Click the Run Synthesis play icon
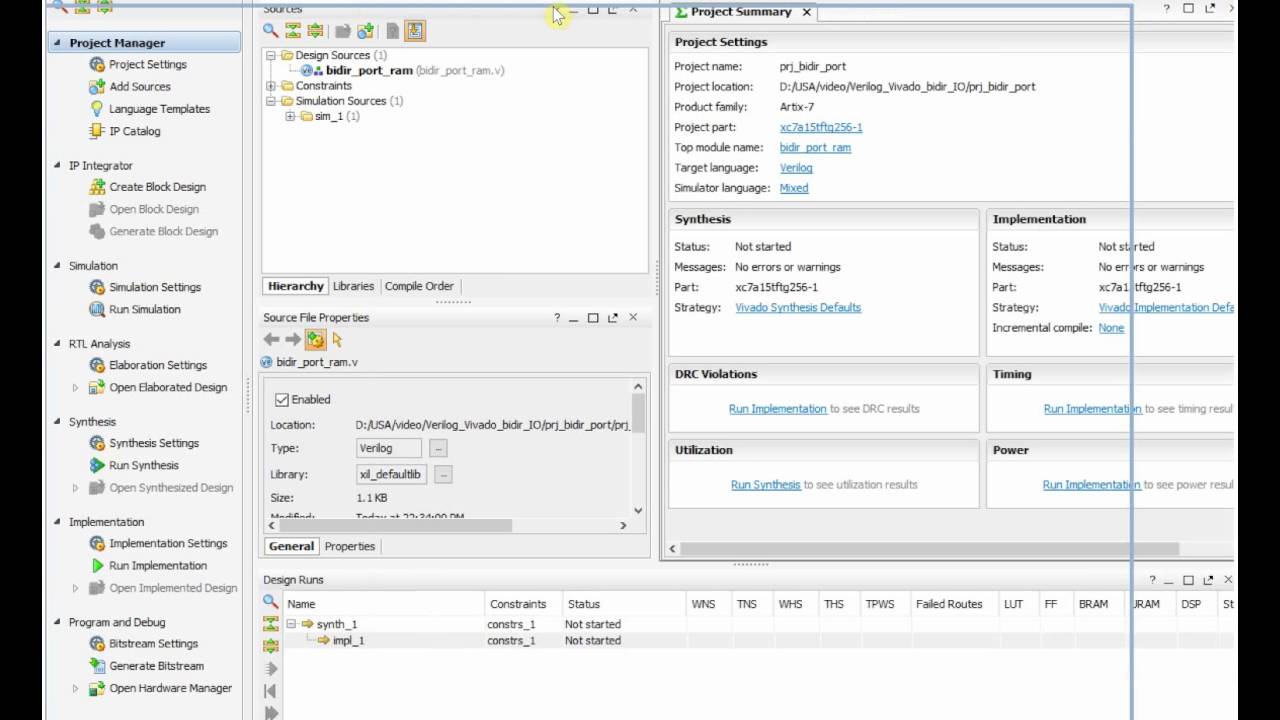Viewport: 1280px width, 720px height. pos(97,465)
